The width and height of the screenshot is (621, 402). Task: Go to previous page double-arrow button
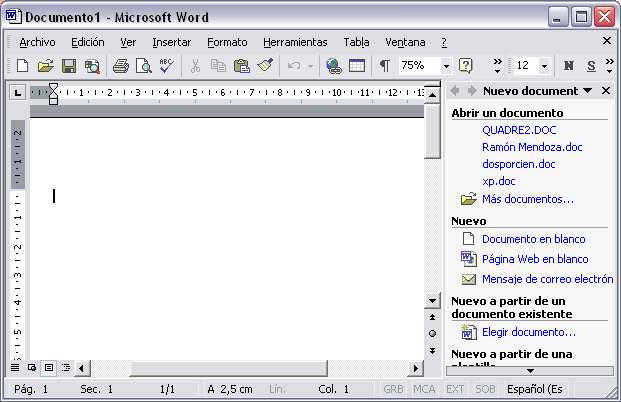tap(432, 317)
